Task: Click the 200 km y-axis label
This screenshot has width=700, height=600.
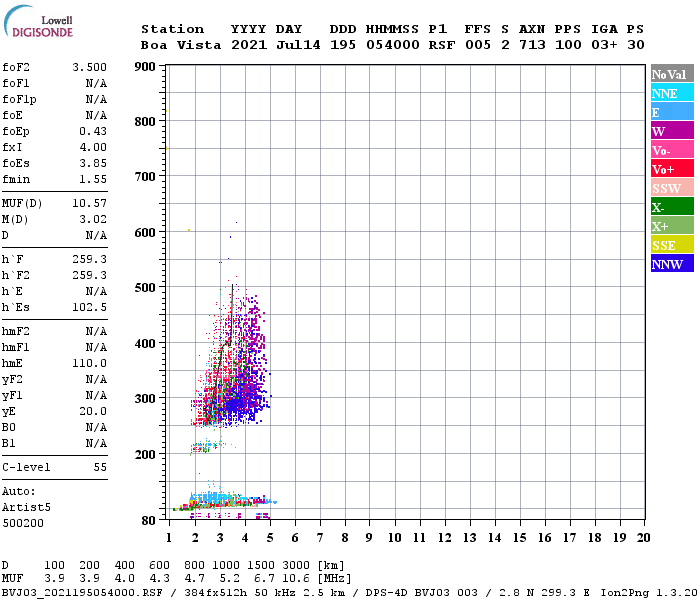Action: 145,455
